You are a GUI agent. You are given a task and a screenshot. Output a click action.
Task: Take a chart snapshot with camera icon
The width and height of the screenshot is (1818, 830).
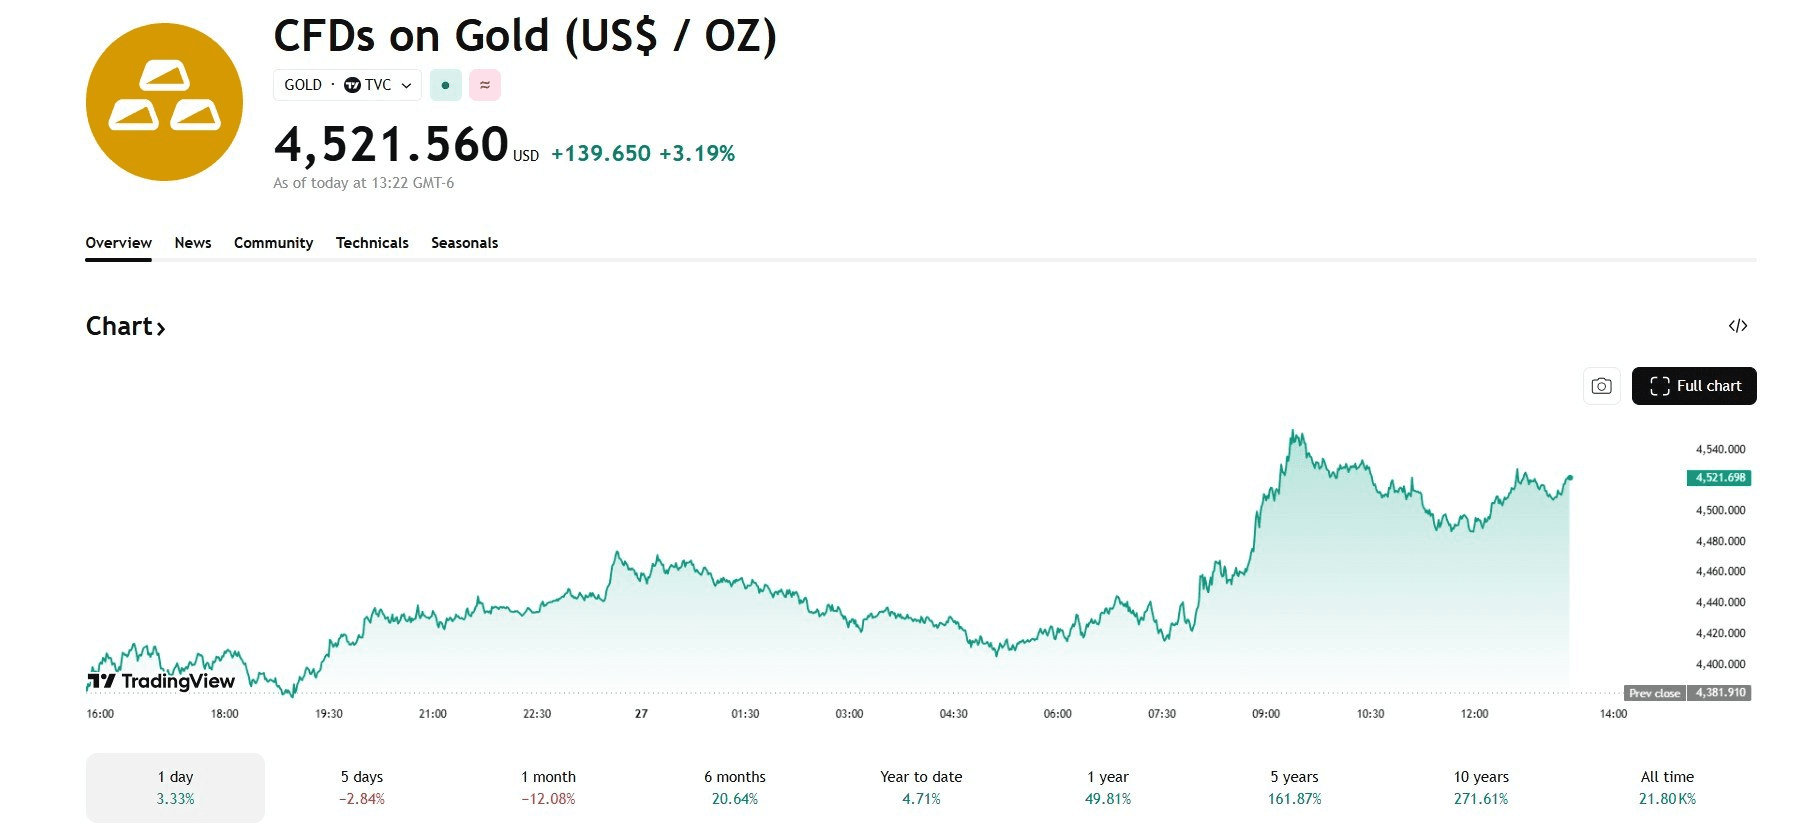pyautogui.click(x=1601, y=386)
